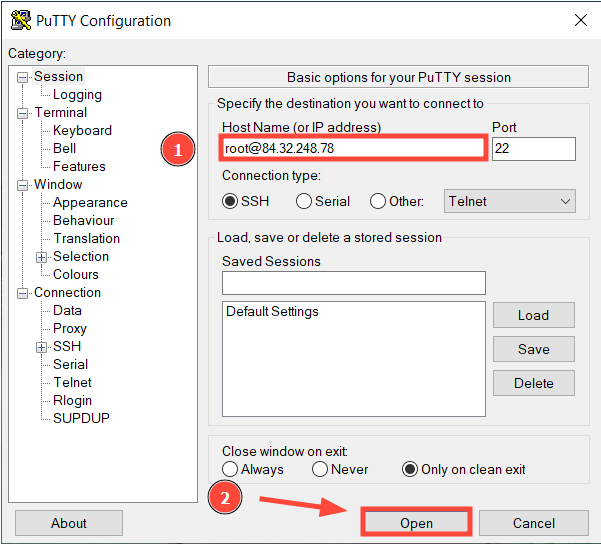
Task: Click the Port number field
Action: coord(533,149)
